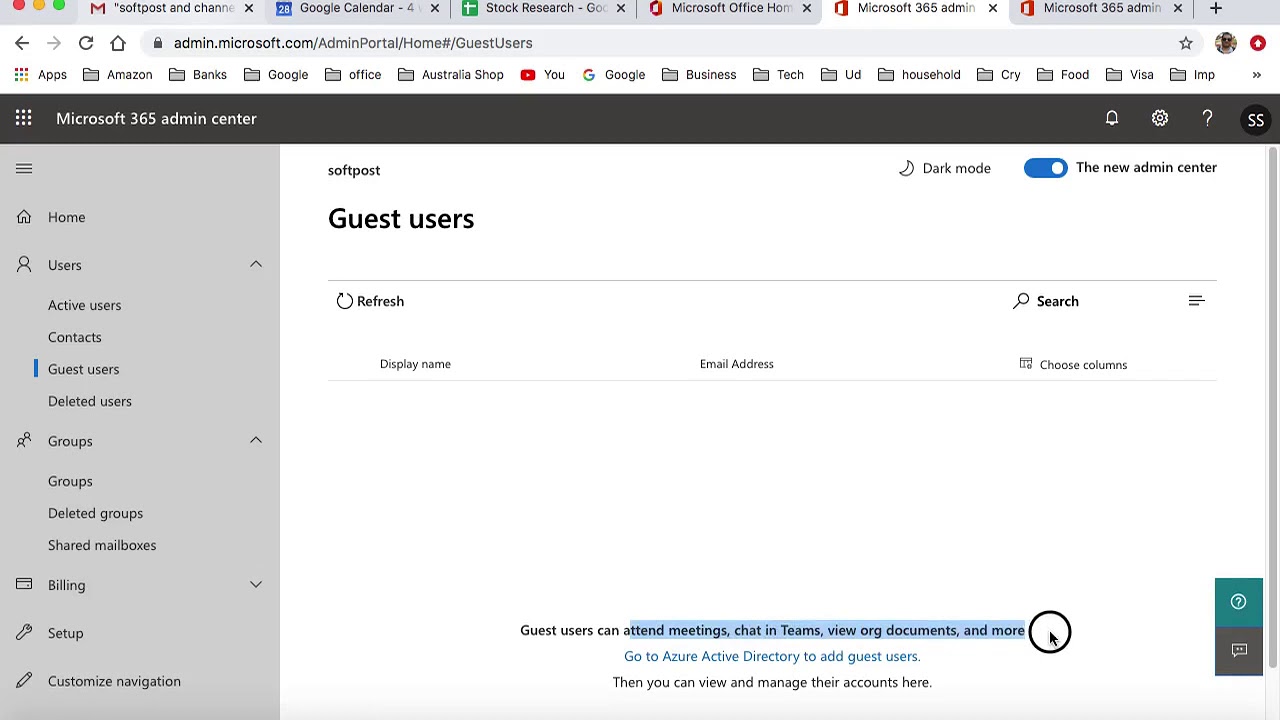
Task: Open the Chrome profile avatar
Action: tap(1226, 43)
